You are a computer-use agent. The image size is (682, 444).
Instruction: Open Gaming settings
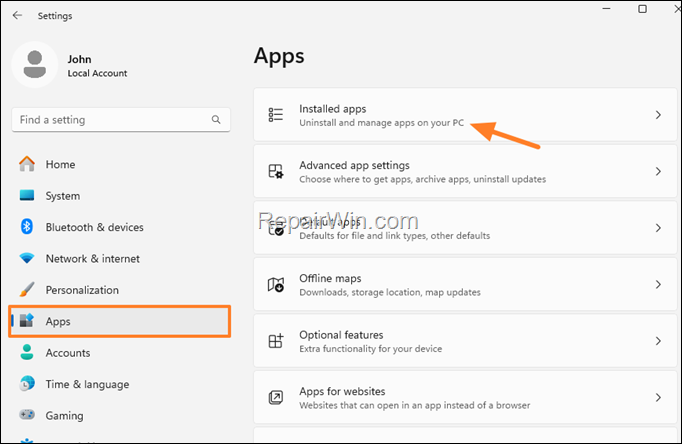(x=120, y=415)
